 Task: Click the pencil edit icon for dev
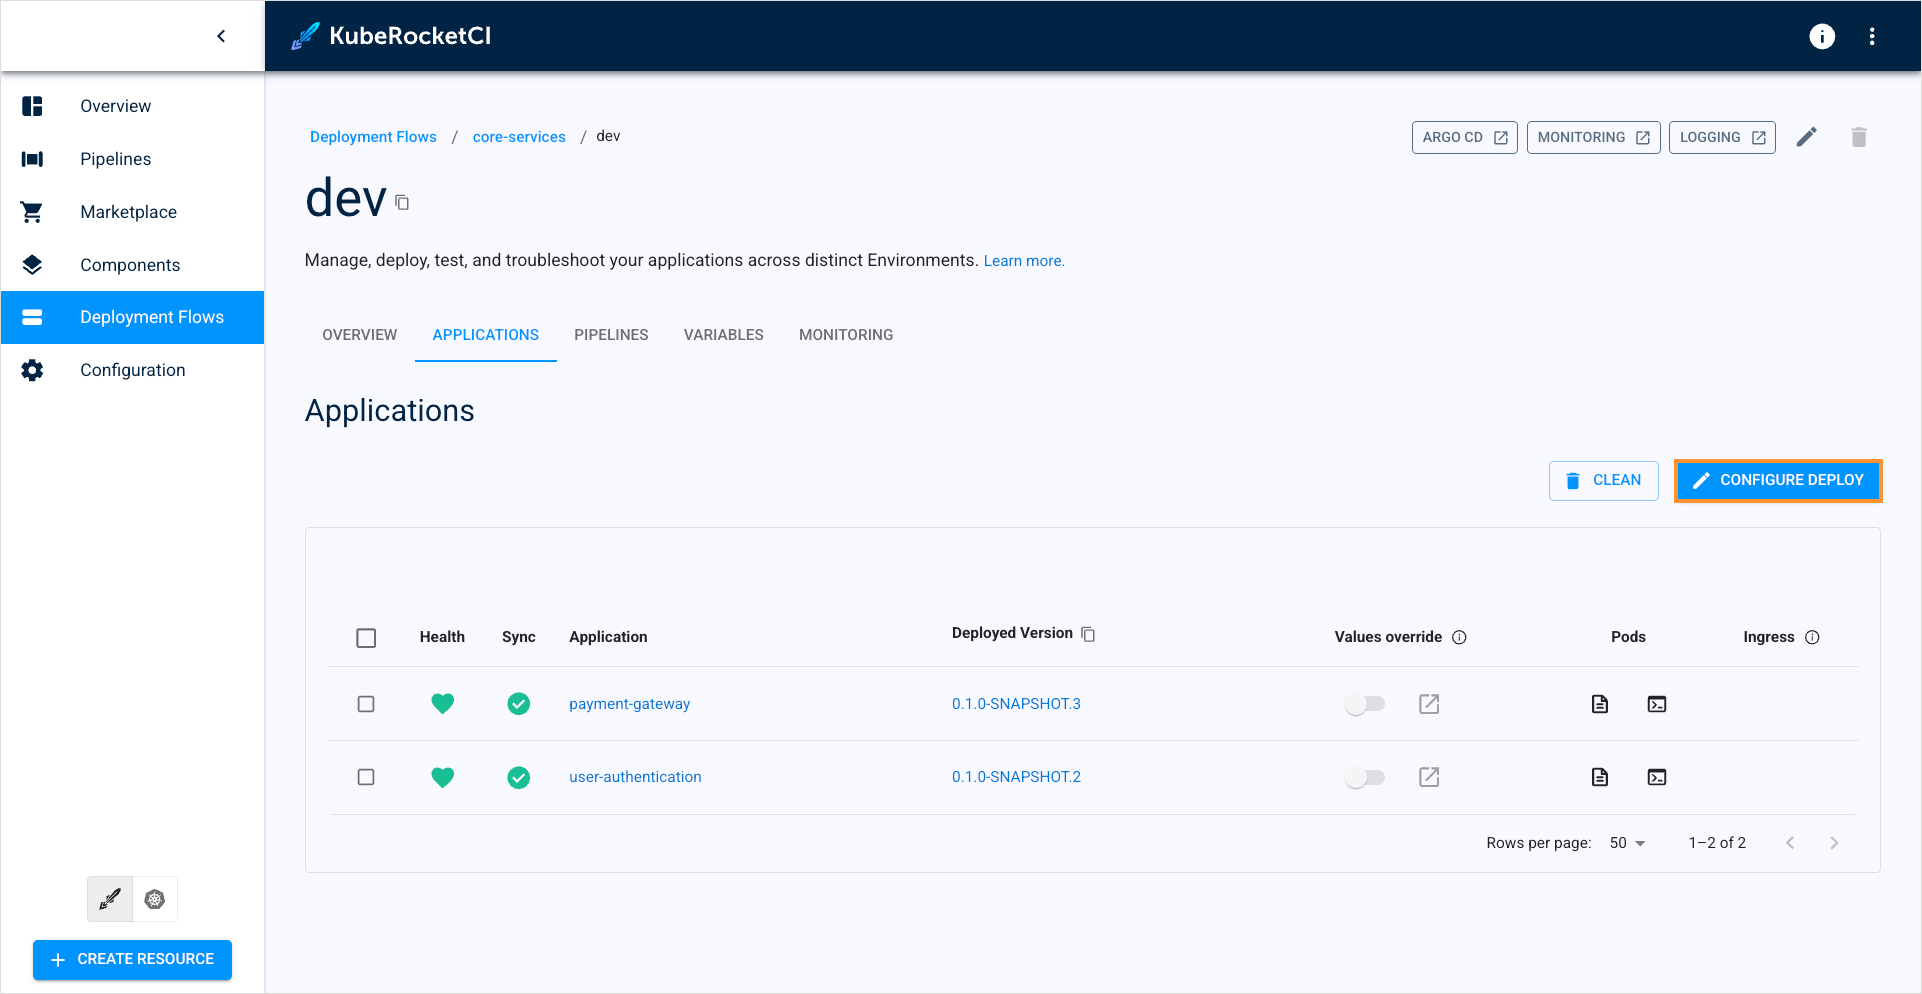(1806, 137)
